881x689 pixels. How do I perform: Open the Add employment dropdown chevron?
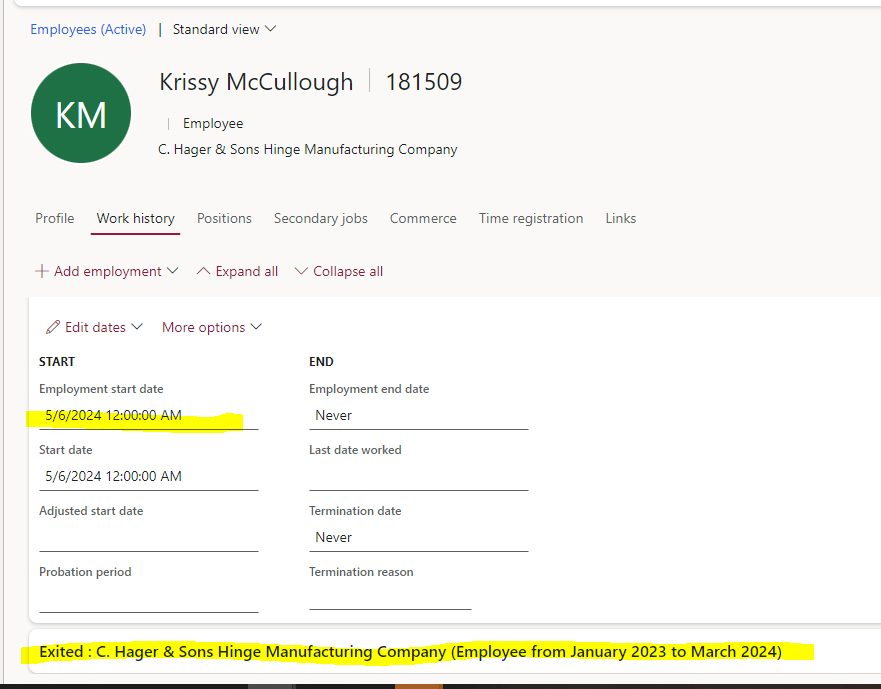click(173, 271)
